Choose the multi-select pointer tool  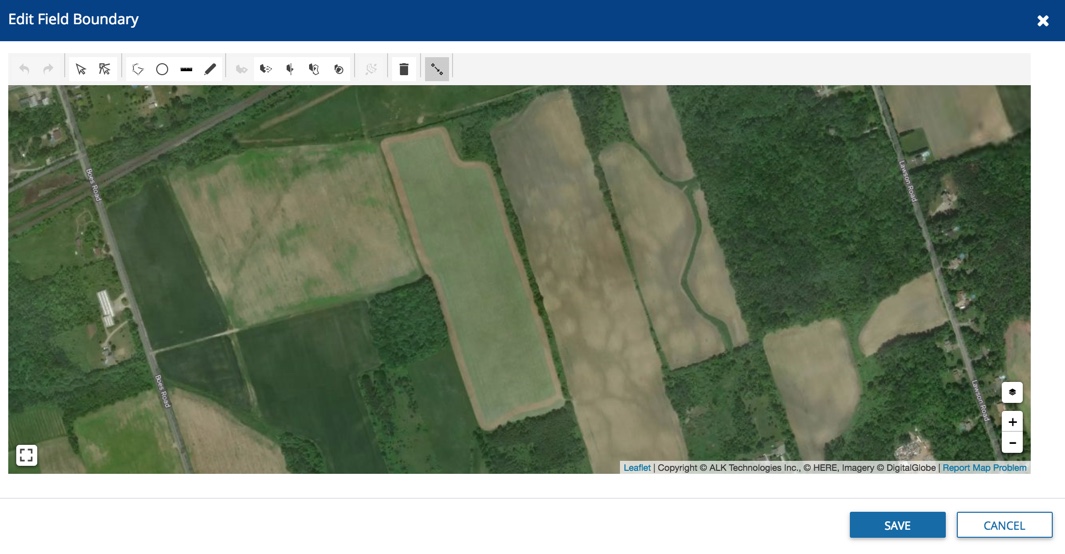tap(105, 69)
